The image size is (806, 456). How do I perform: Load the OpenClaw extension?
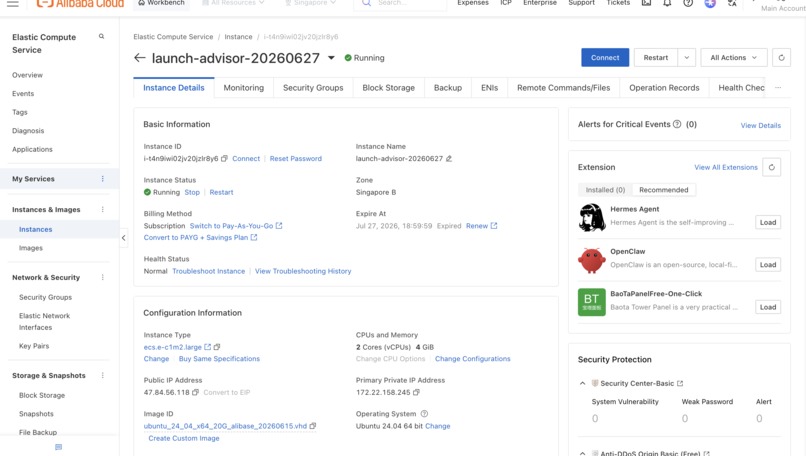[x=768, y=265]
